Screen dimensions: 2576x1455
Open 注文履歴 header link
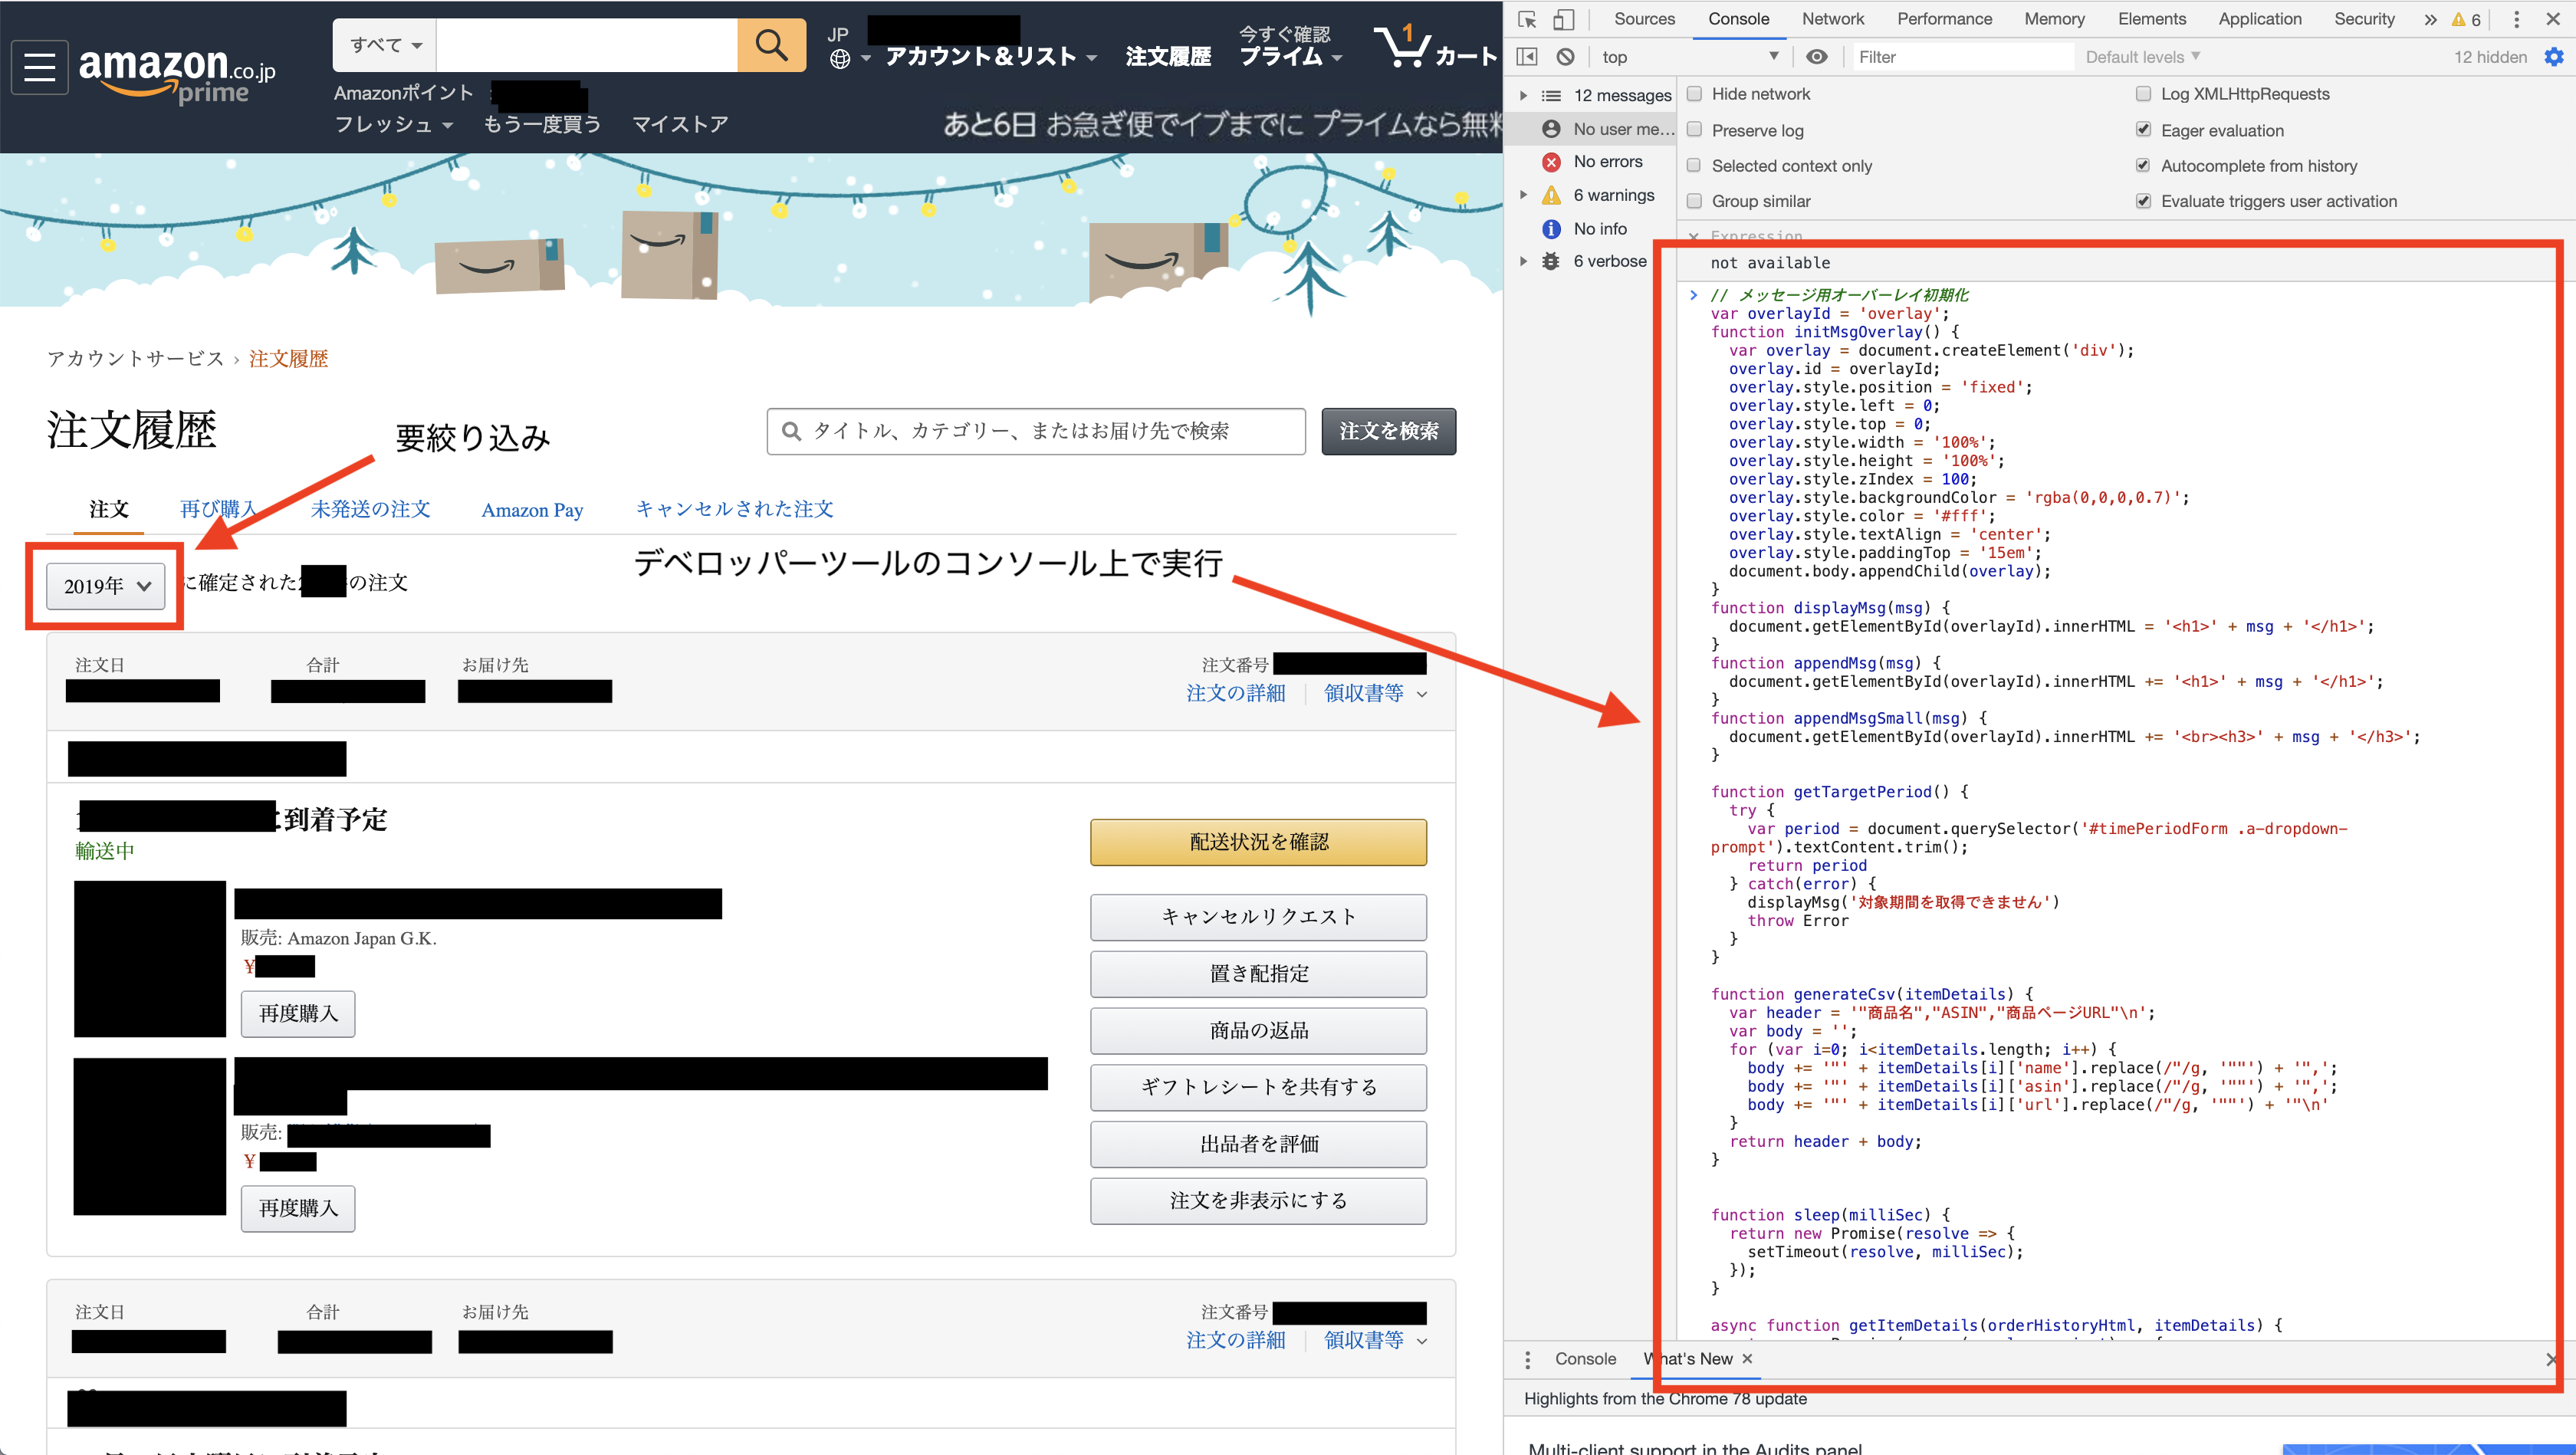1168,57
